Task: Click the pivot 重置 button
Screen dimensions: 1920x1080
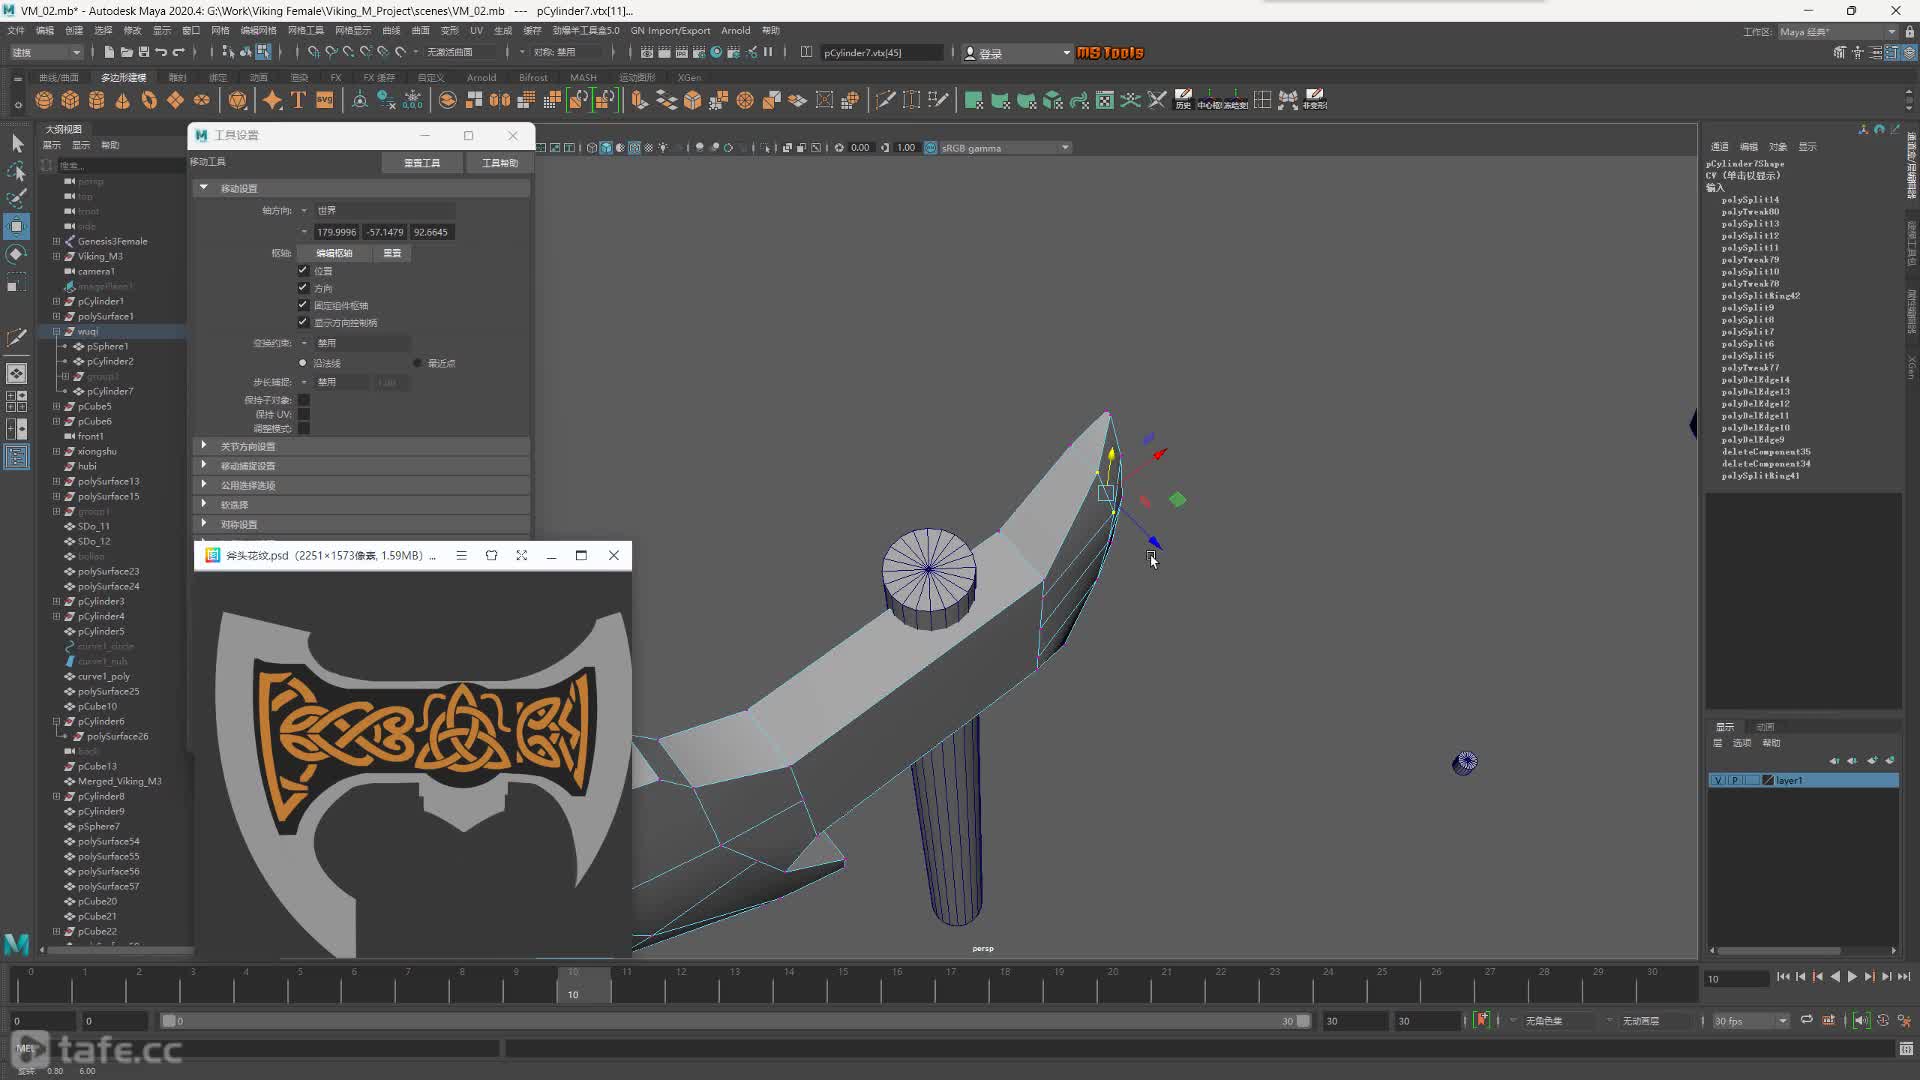Action: click(x=392, y=253)
